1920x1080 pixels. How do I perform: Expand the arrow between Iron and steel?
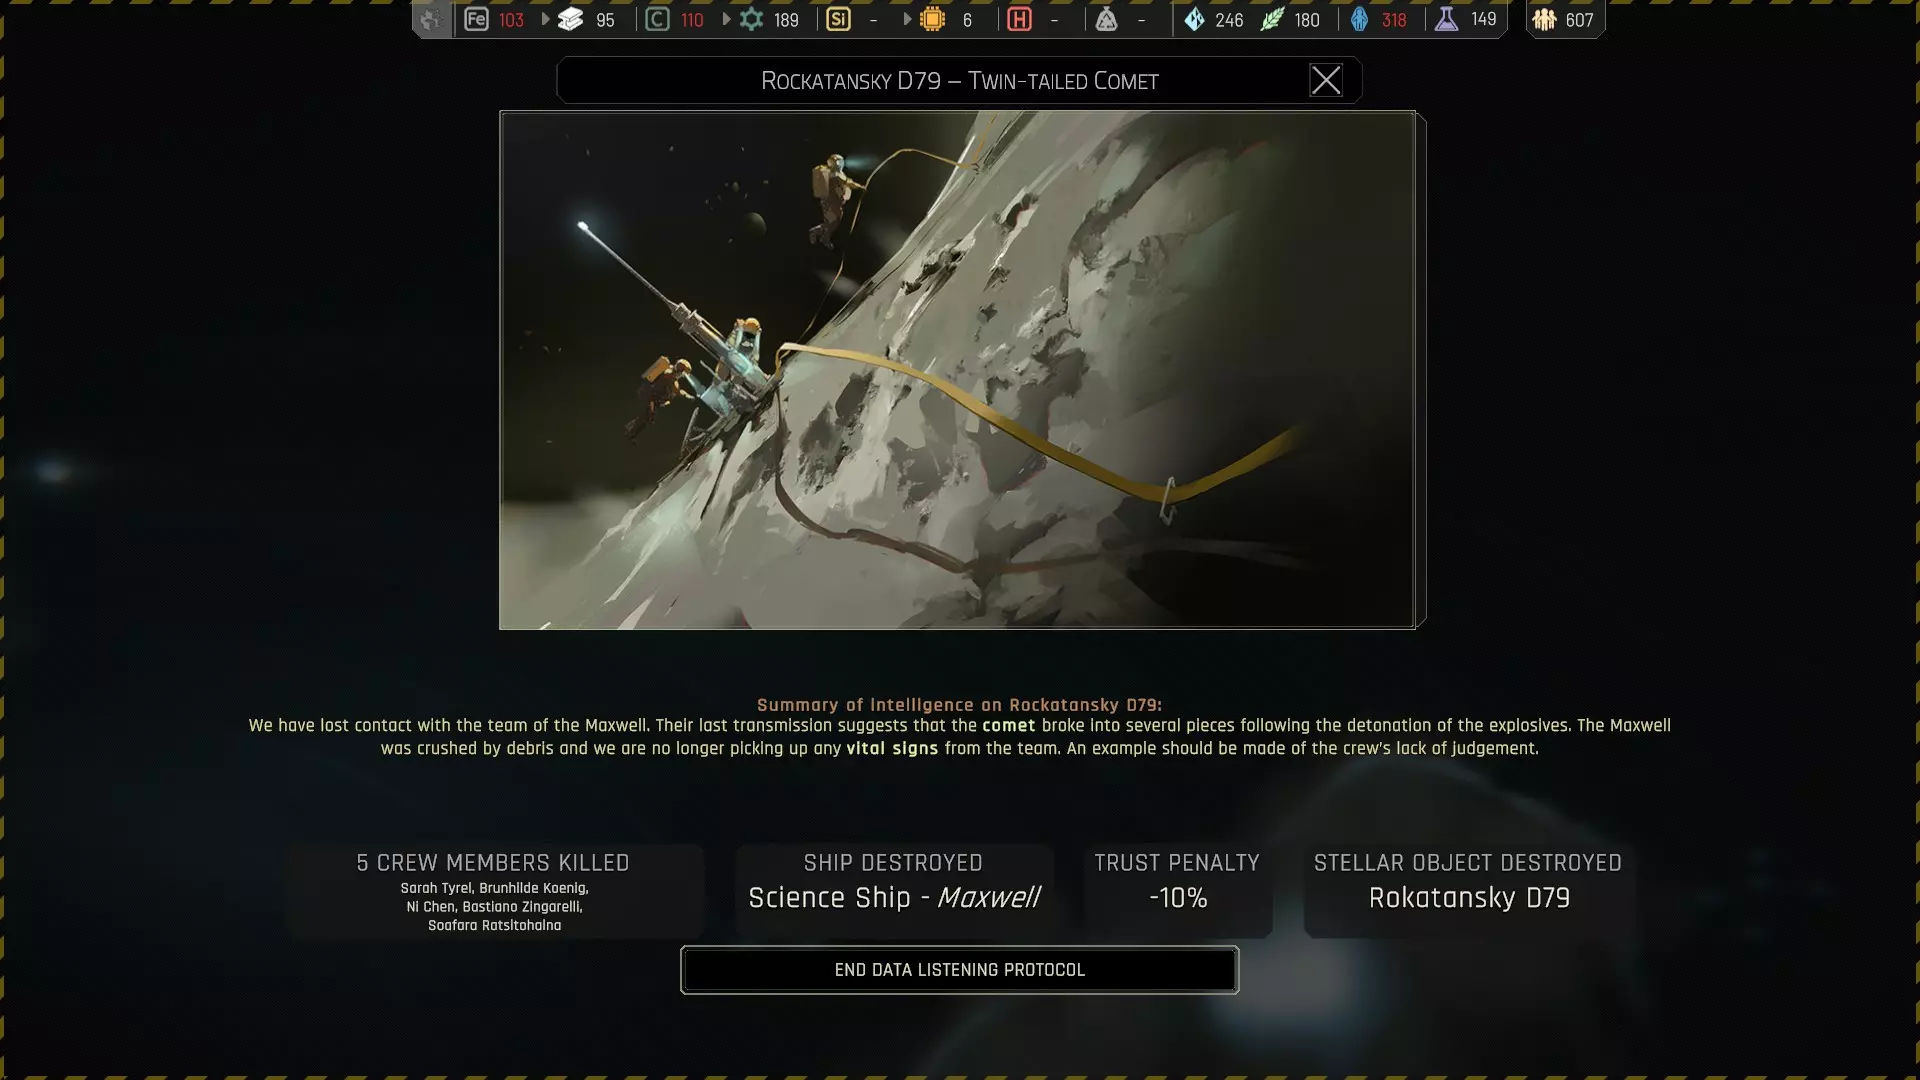point(545,19)
